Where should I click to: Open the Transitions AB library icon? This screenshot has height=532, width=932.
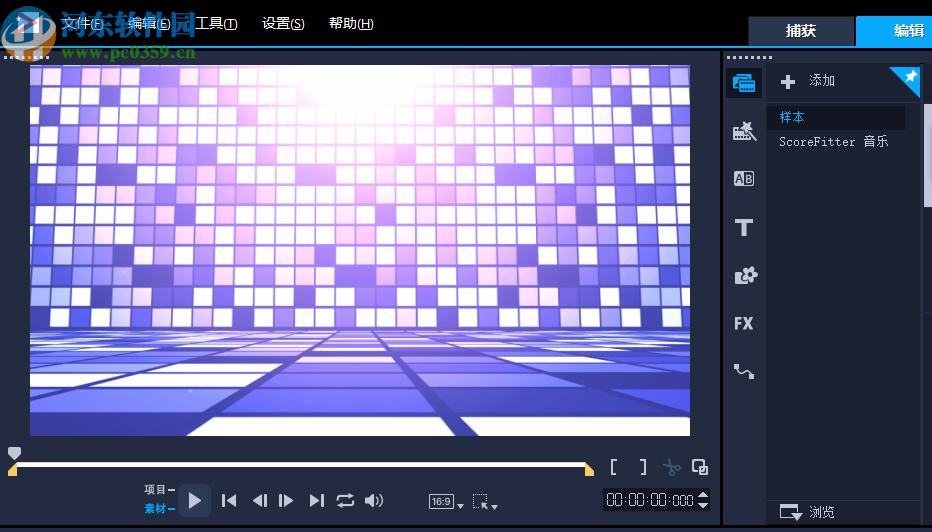pyautogui.click(x=744, y=179)
